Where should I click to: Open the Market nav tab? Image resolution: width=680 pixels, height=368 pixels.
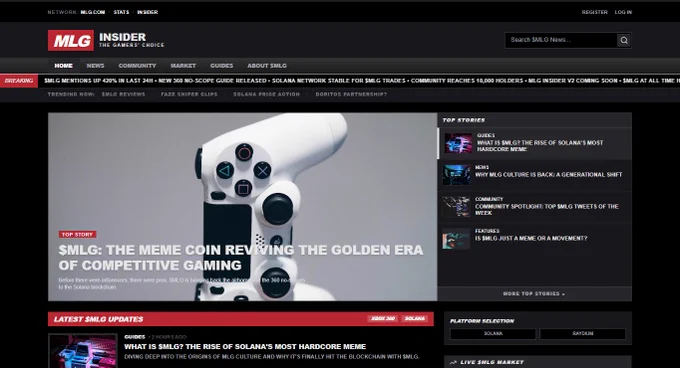tap(183, 66)
